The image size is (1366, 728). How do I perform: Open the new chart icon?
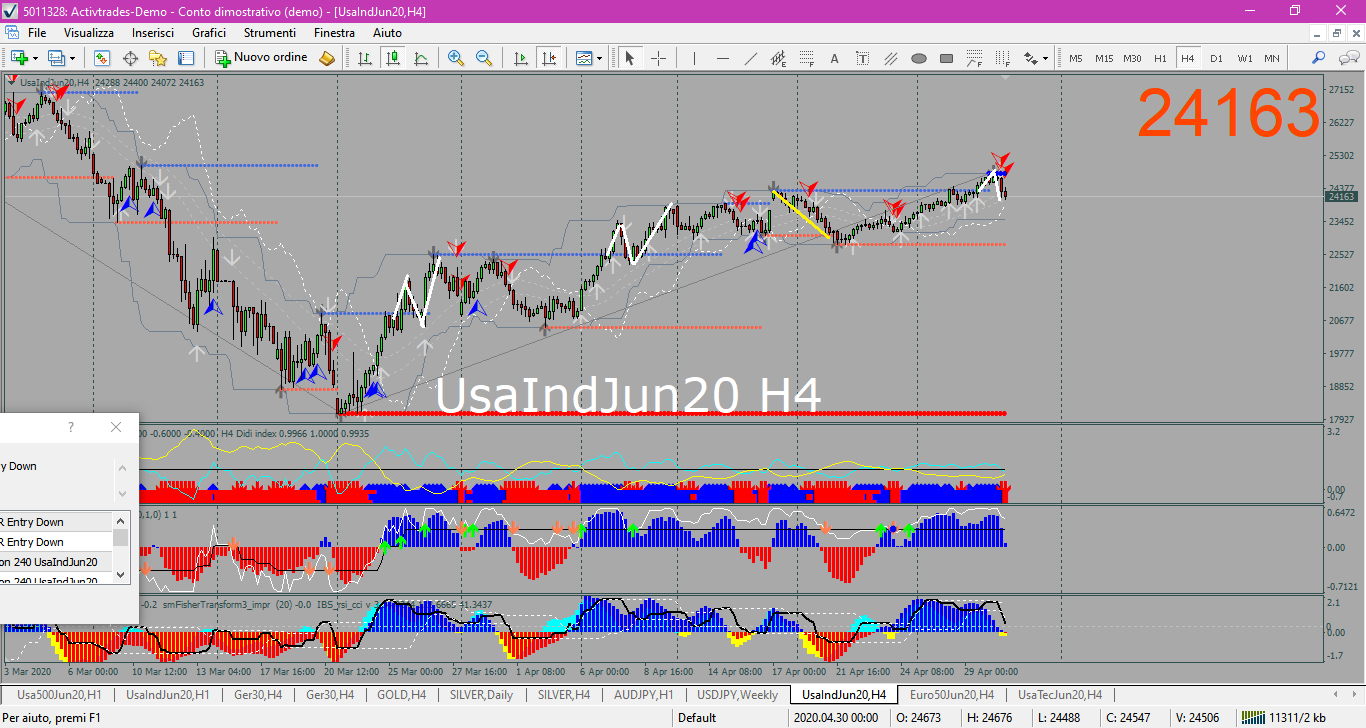click(x=19, y=58)
